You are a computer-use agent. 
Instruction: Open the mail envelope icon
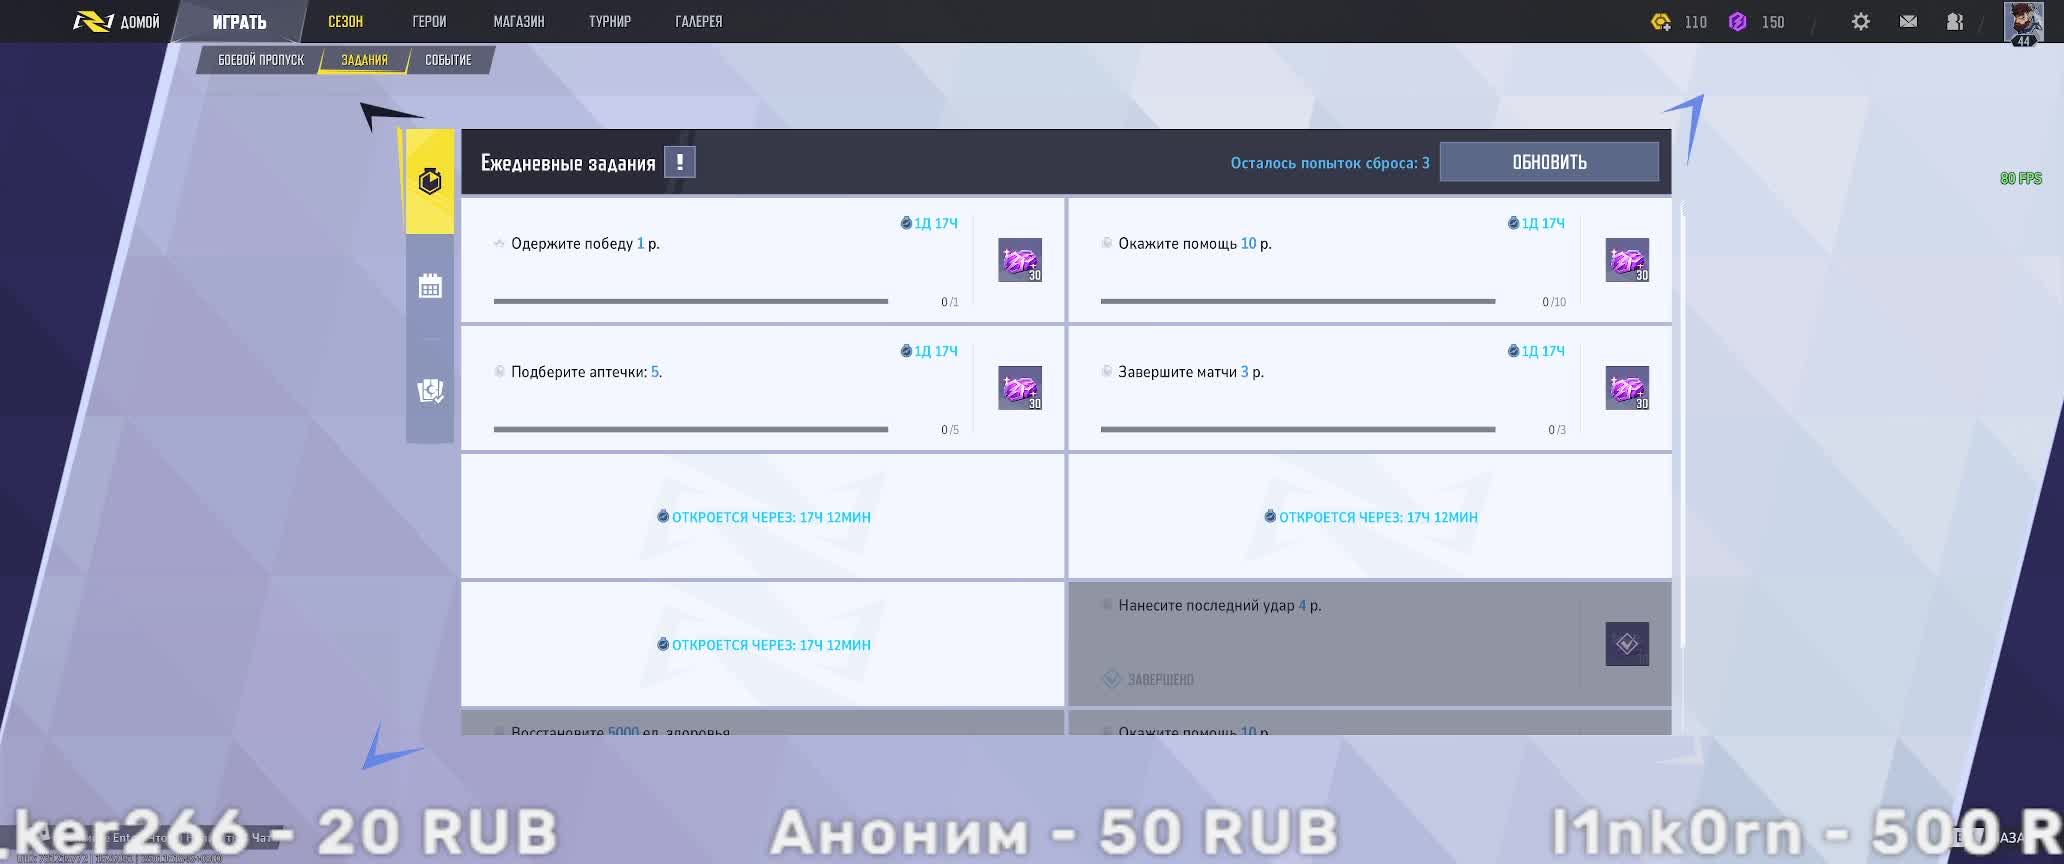pos(1908,21)
